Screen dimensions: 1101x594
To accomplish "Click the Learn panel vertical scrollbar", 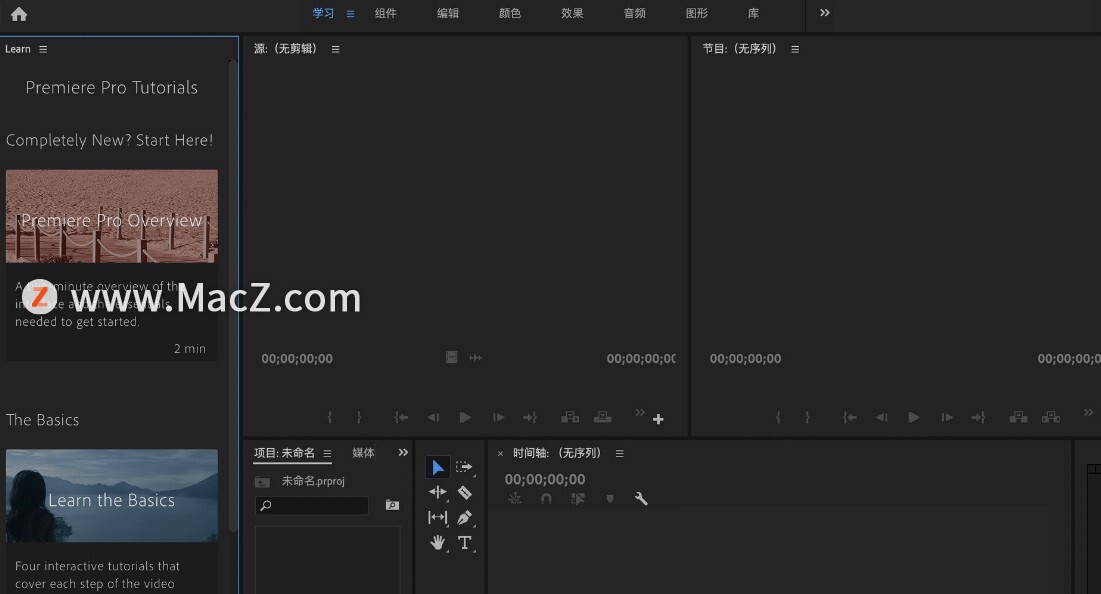I will click(233, 297).
